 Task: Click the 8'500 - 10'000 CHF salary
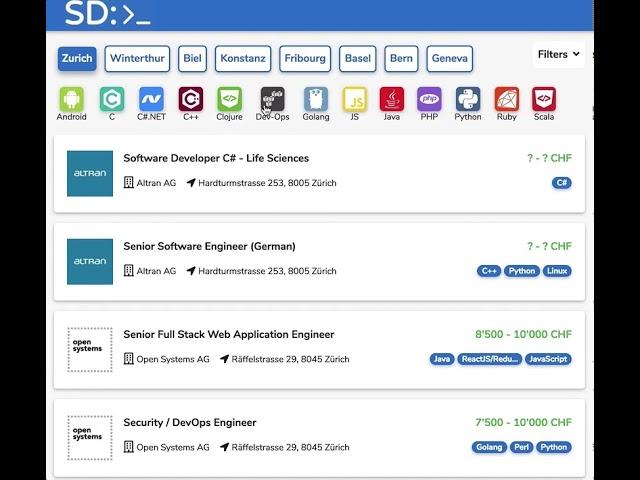(x=523, y=335)
